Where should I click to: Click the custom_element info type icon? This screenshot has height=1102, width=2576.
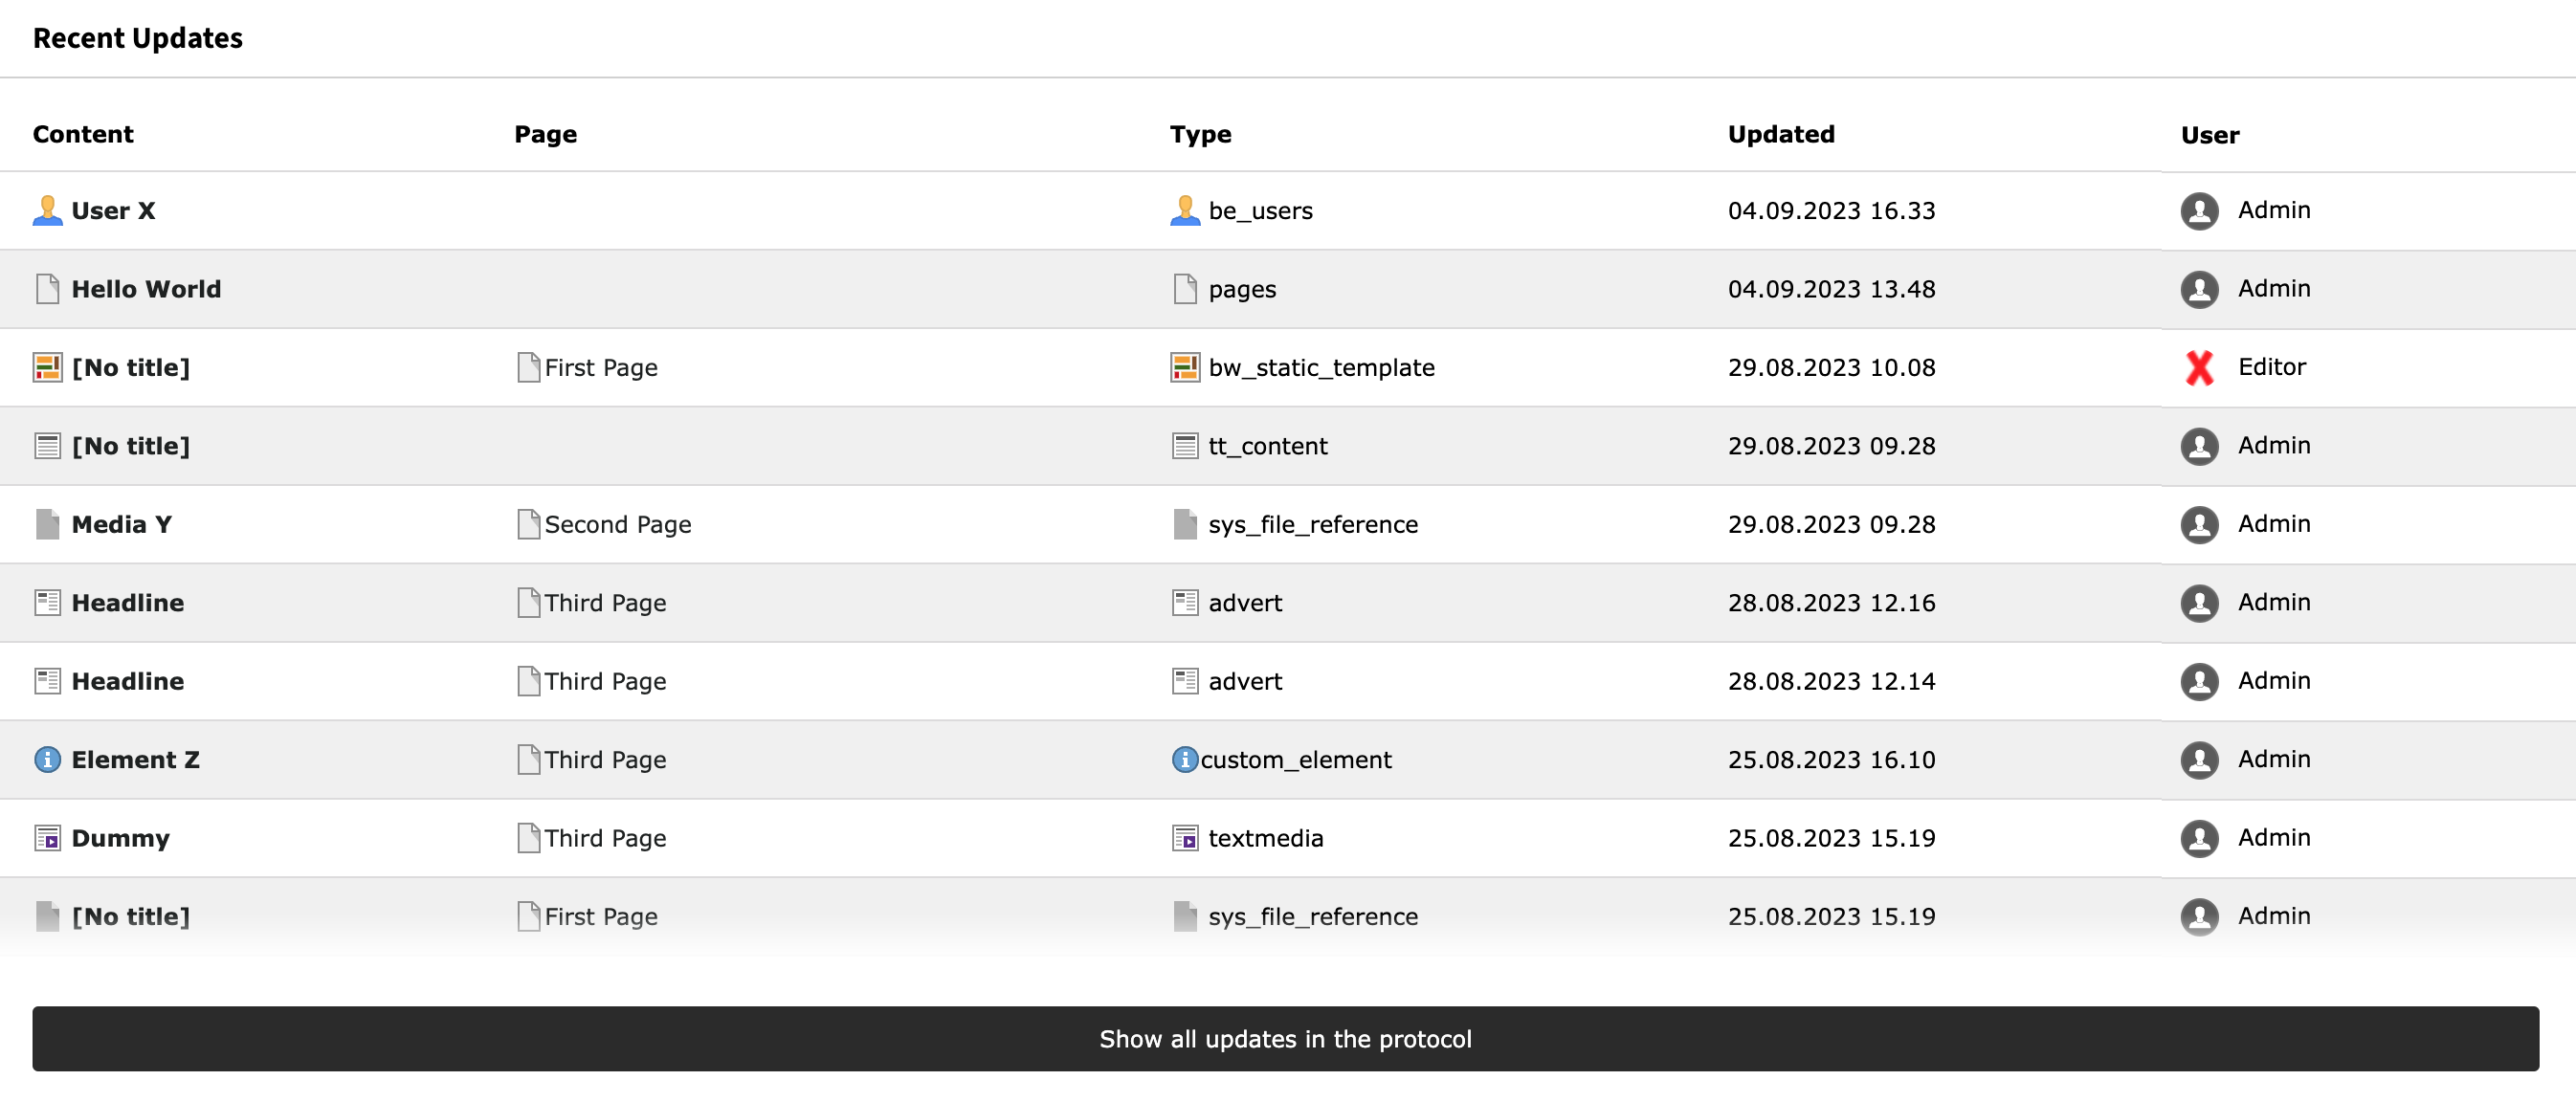(x=1184, y=759)
